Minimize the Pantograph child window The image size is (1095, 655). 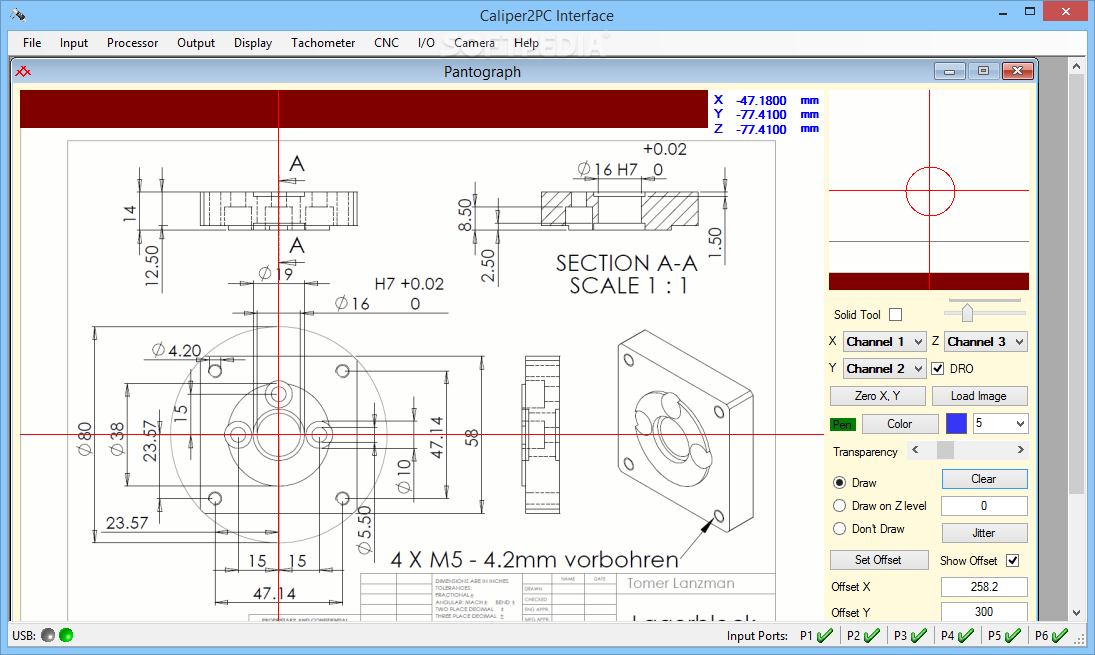[950, 71]
